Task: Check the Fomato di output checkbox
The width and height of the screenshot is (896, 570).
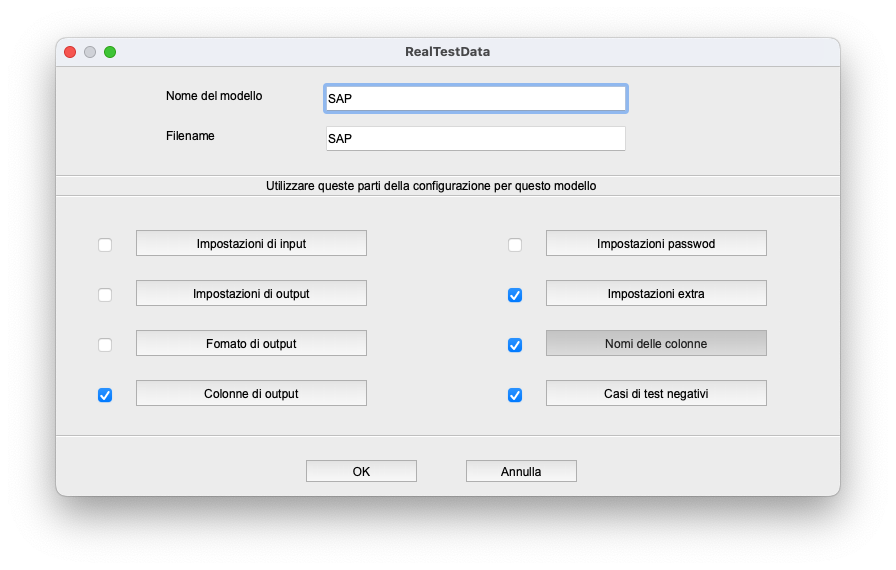Action: click(x=105, y=345)
